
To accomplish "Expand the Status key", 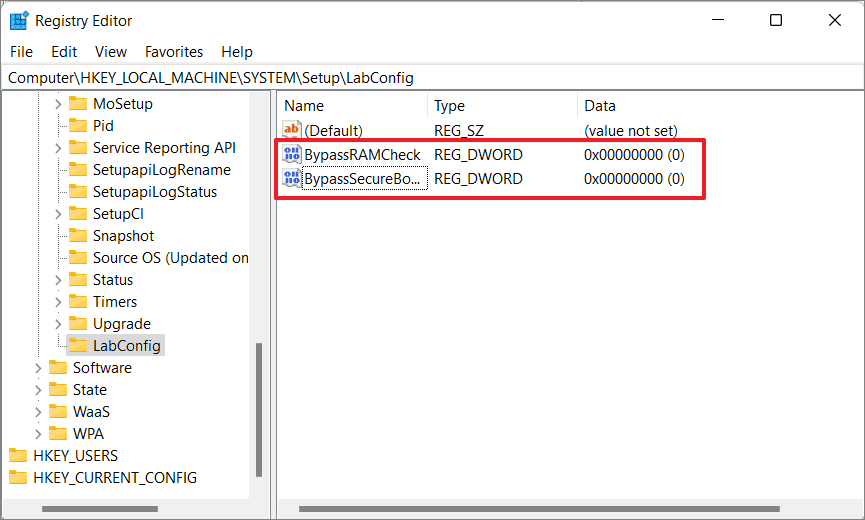I will [x=58, y=280].
